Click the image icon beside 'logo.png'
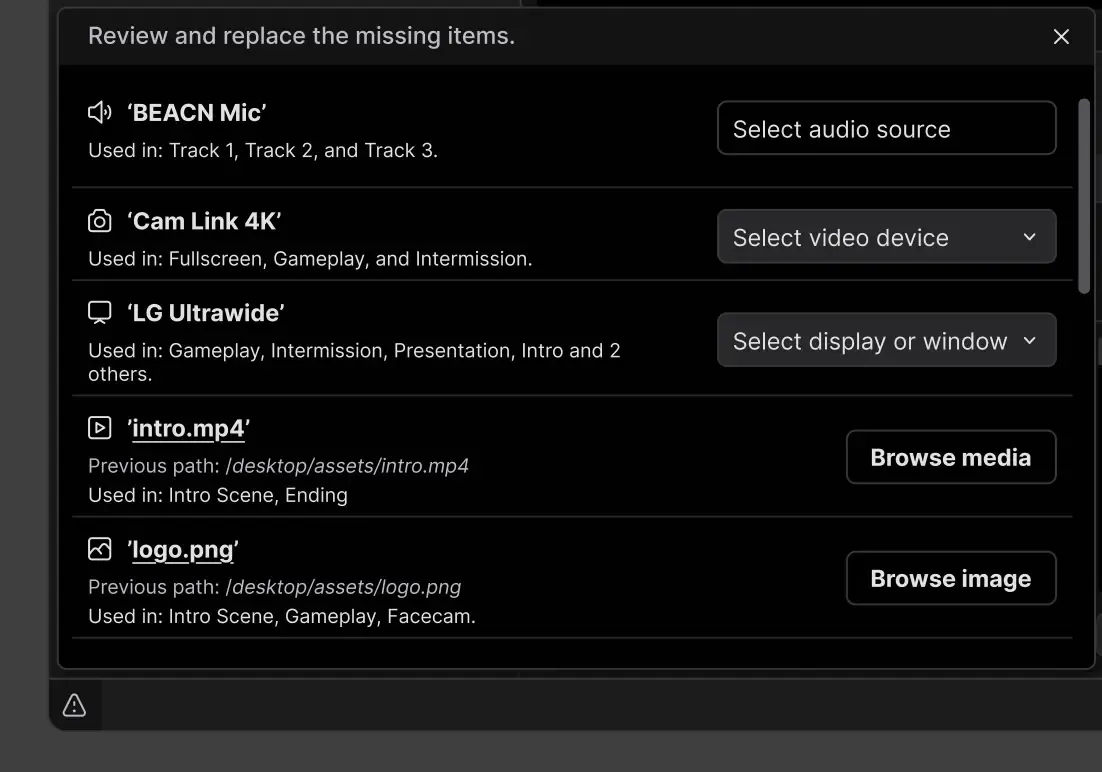The image size is (1102, 772). point(99,549)
